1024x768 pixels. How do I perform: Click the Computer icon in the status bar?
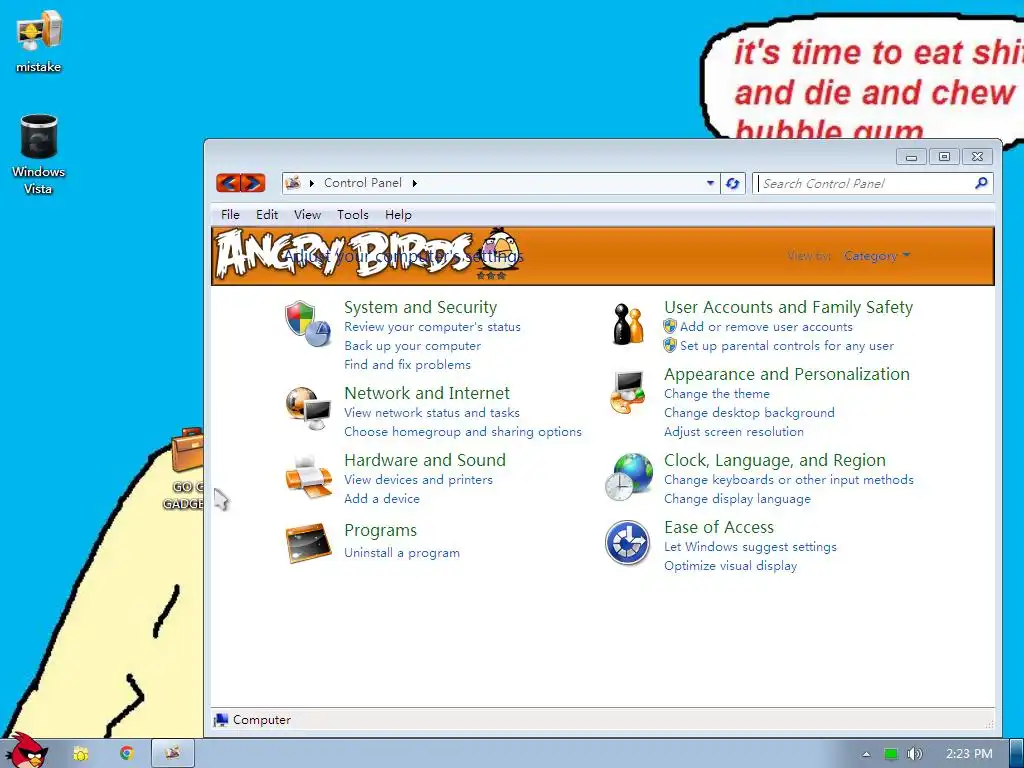click(221, 720)
